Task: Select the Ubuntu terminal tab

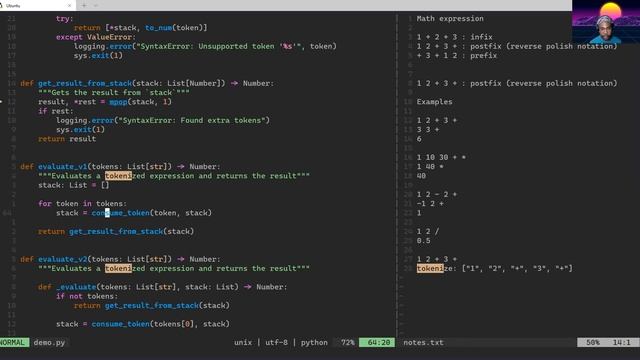Action: [x=37, y=5]
